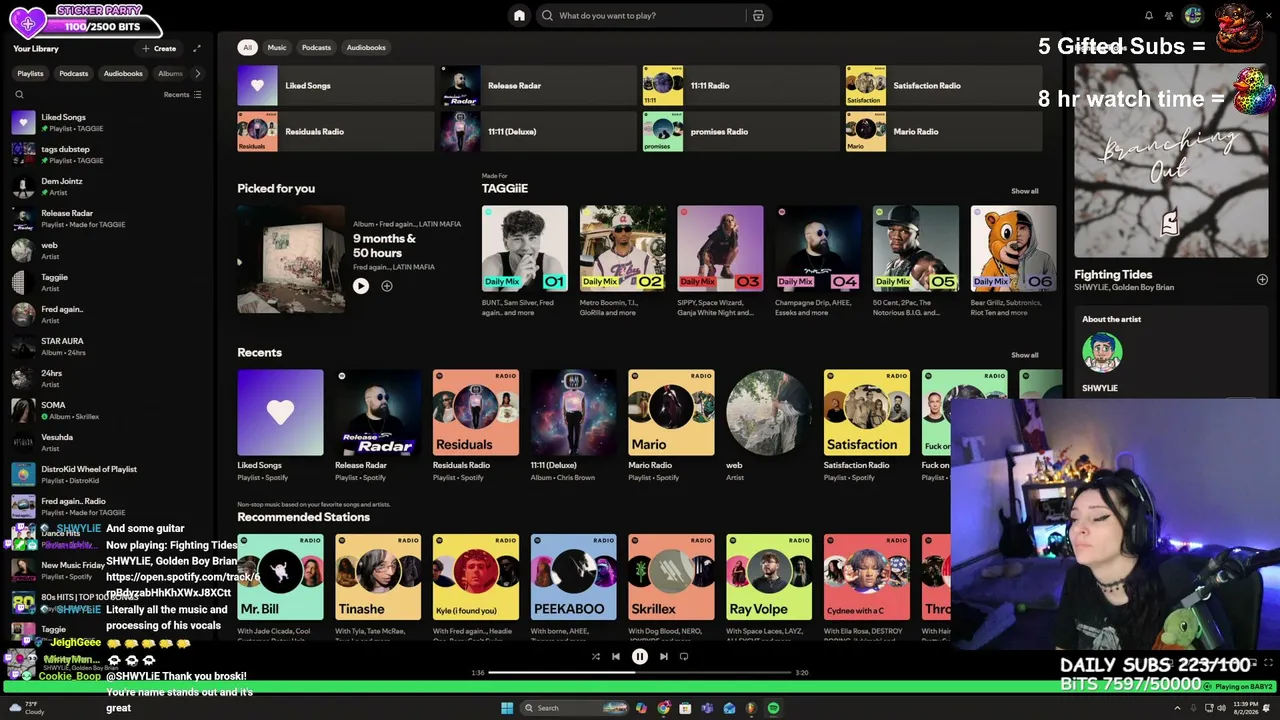Open Windows notification center bell
The width and height of the screenshot is (1280, 720).
[x=1267, y=708]
